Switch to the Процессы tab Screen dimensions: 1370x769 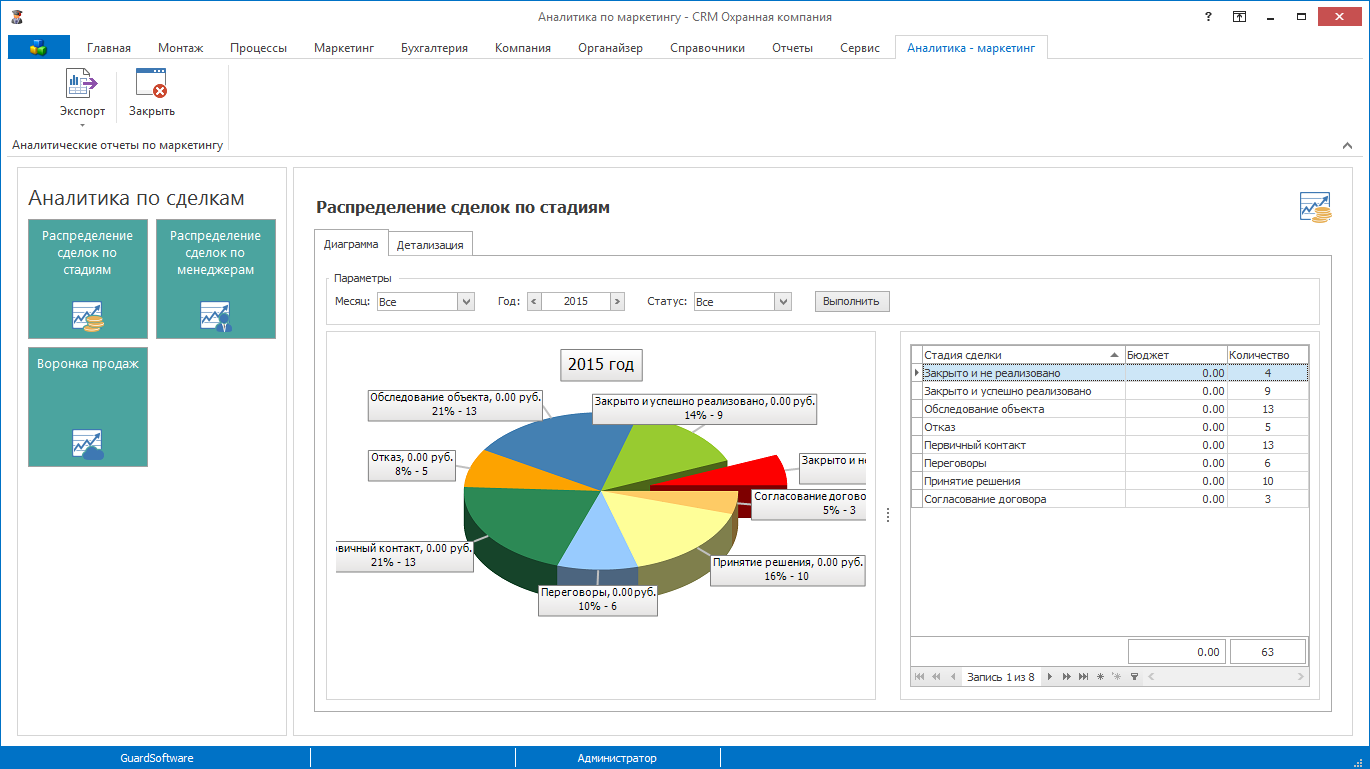pyautogui.click(x=258, y=48)
